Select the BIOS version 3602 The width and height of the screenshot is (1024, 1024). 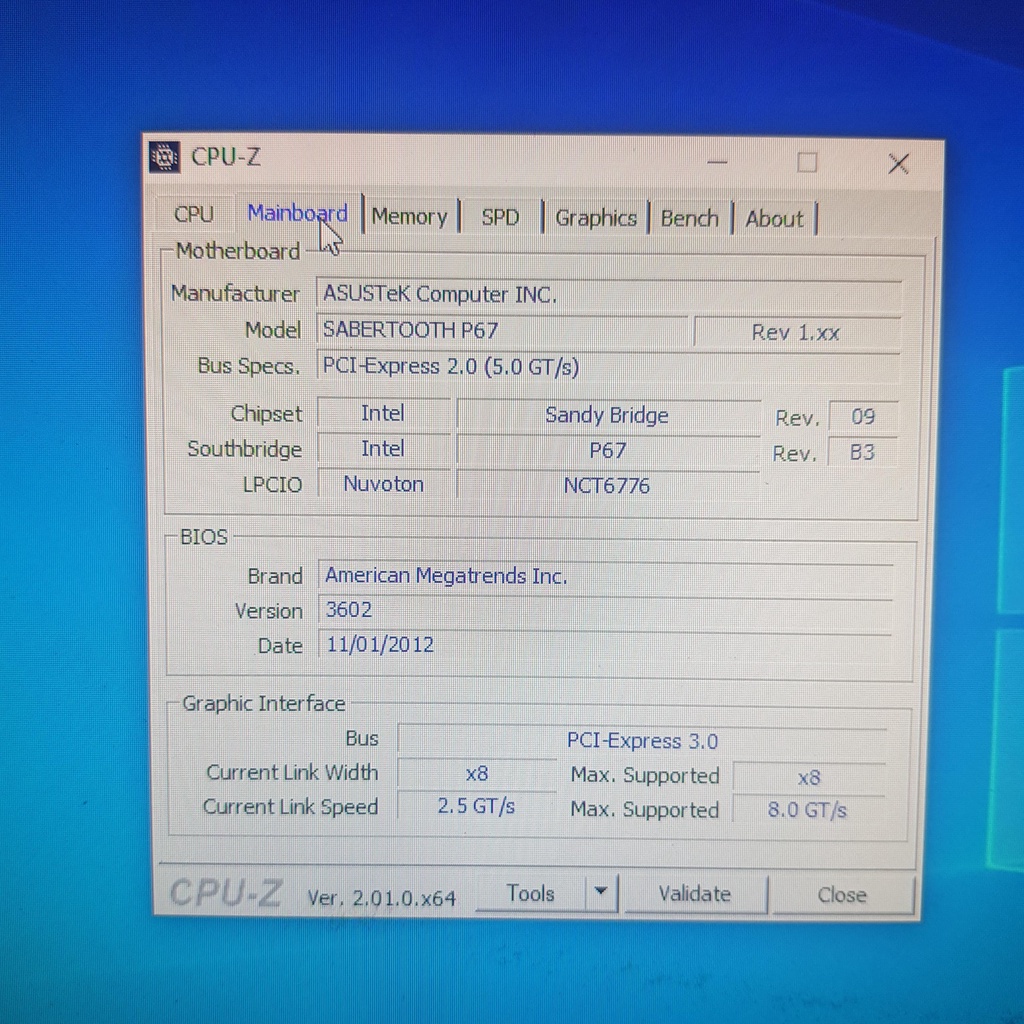606,610
